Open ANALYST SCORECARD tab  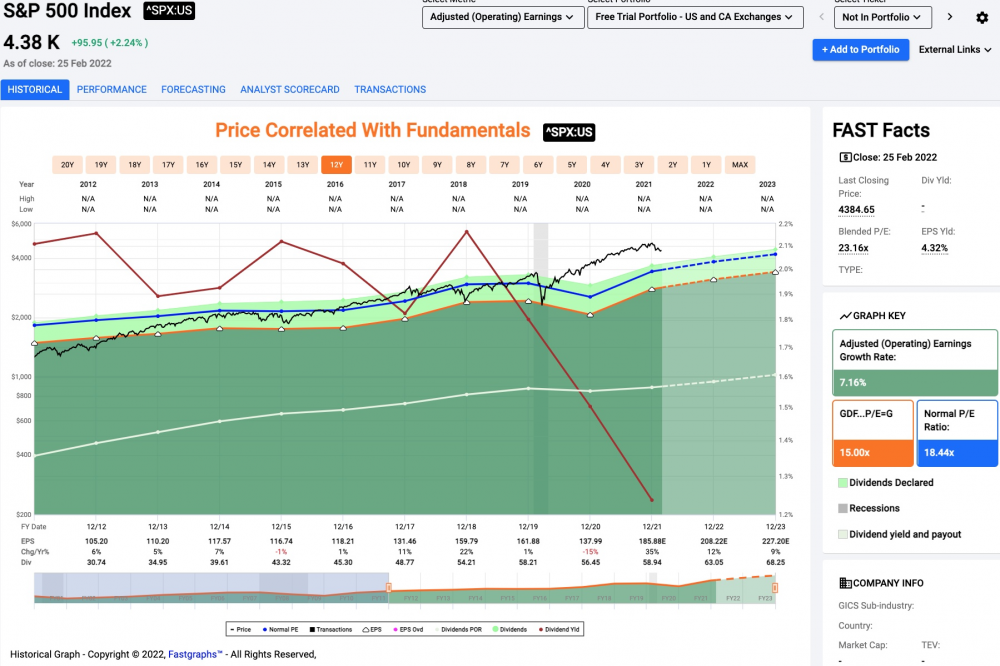[290, 89]
